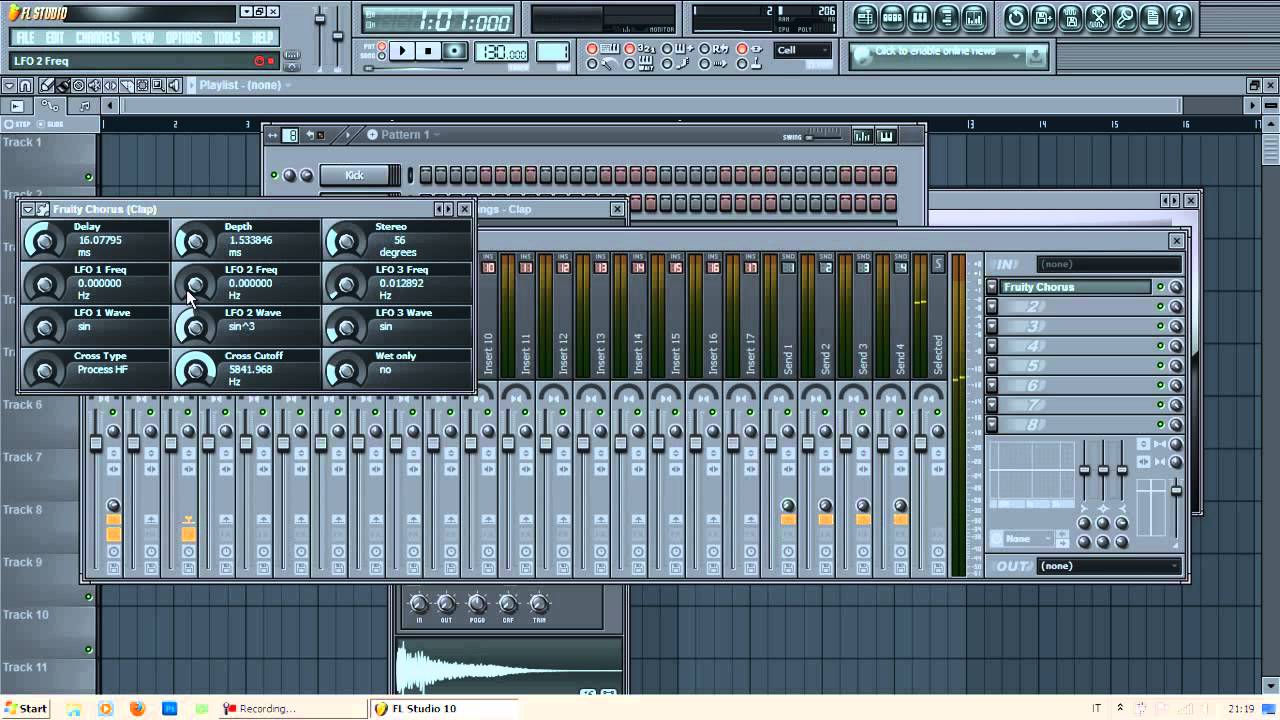This screenshot has width=1280, height=720.
Task: Open the FILE menu
Action: point(26,38)
